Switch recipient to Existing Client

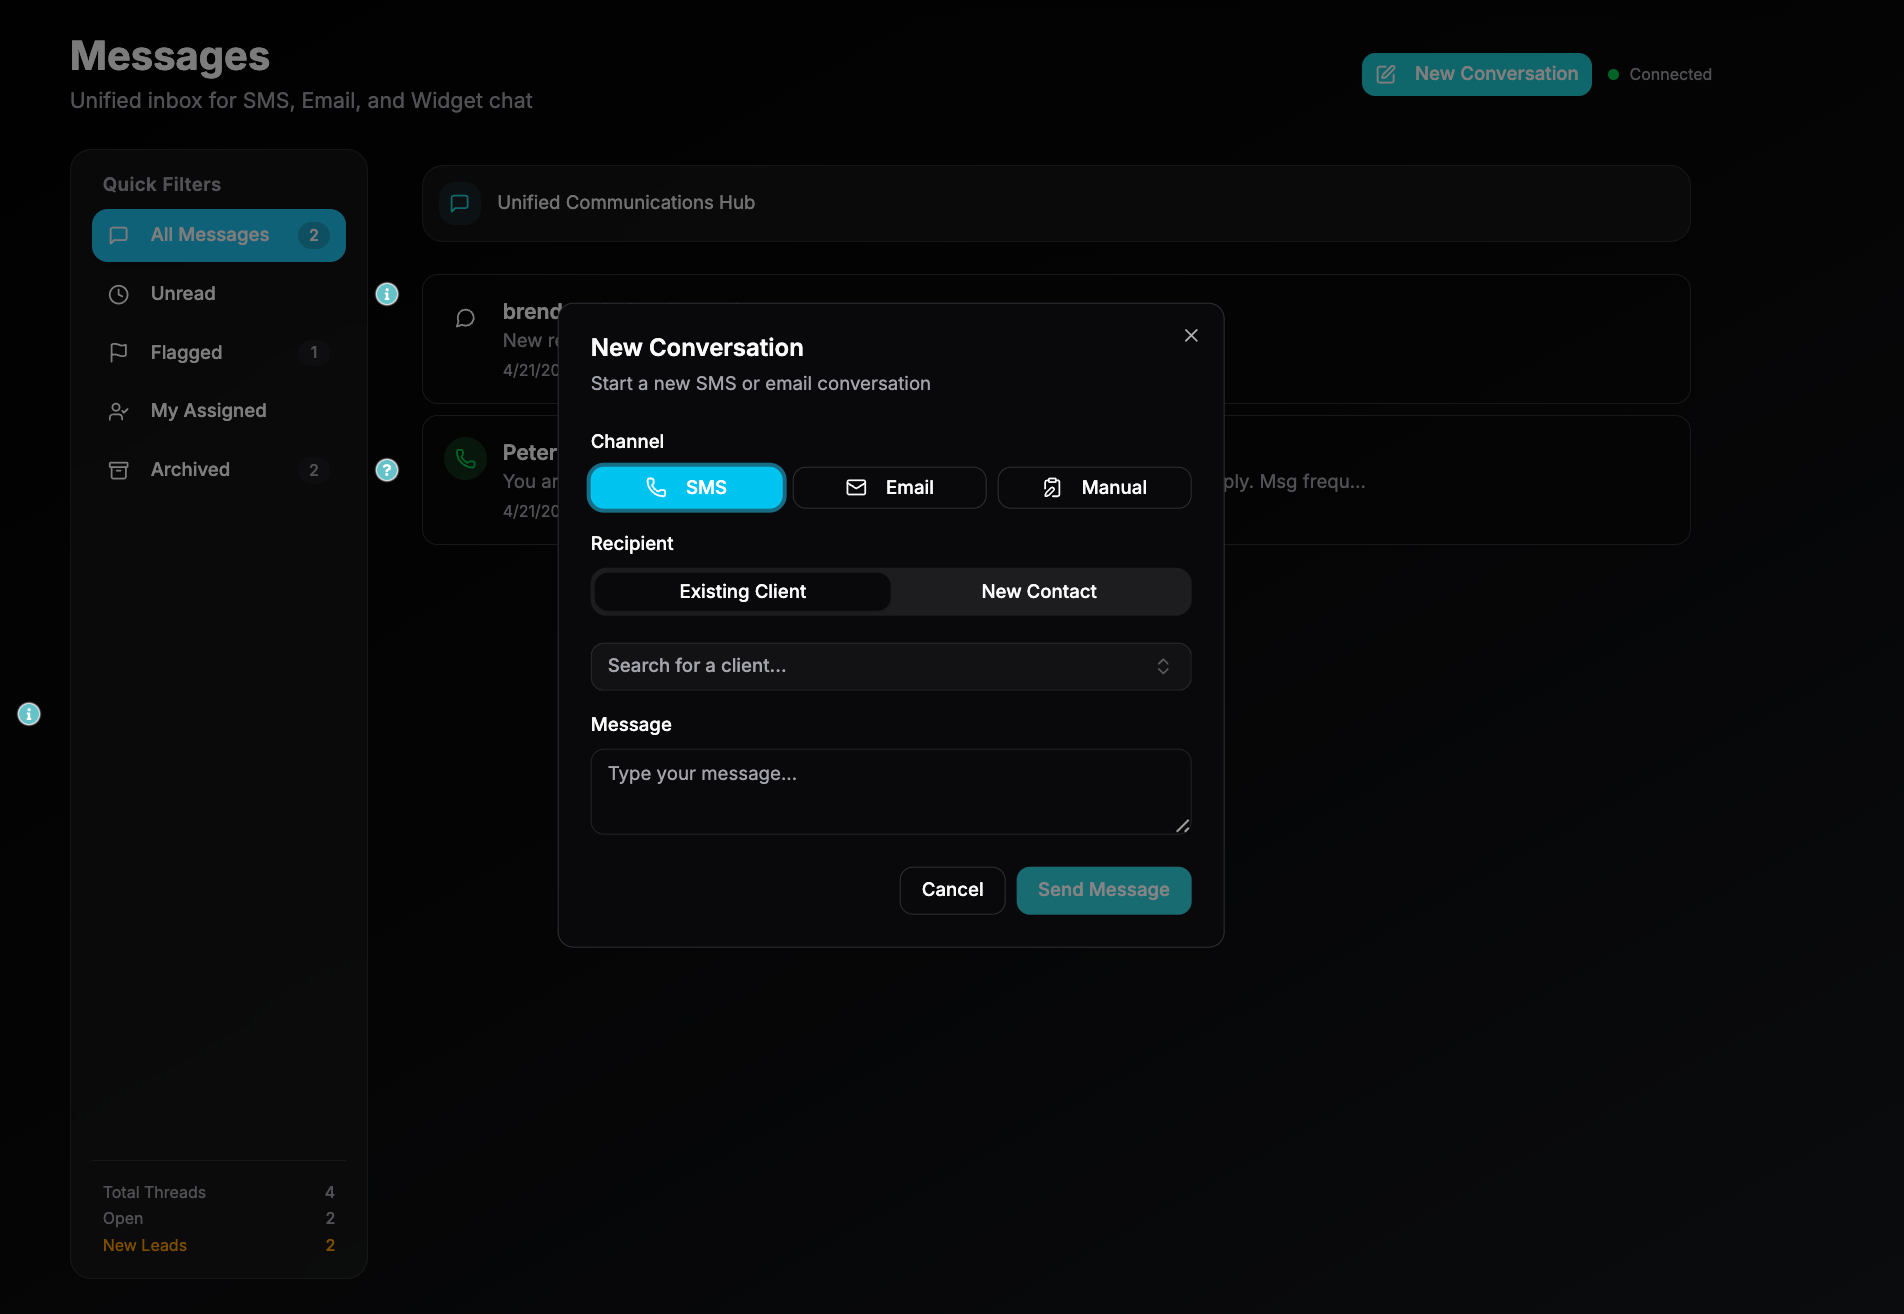click(742, 592)
